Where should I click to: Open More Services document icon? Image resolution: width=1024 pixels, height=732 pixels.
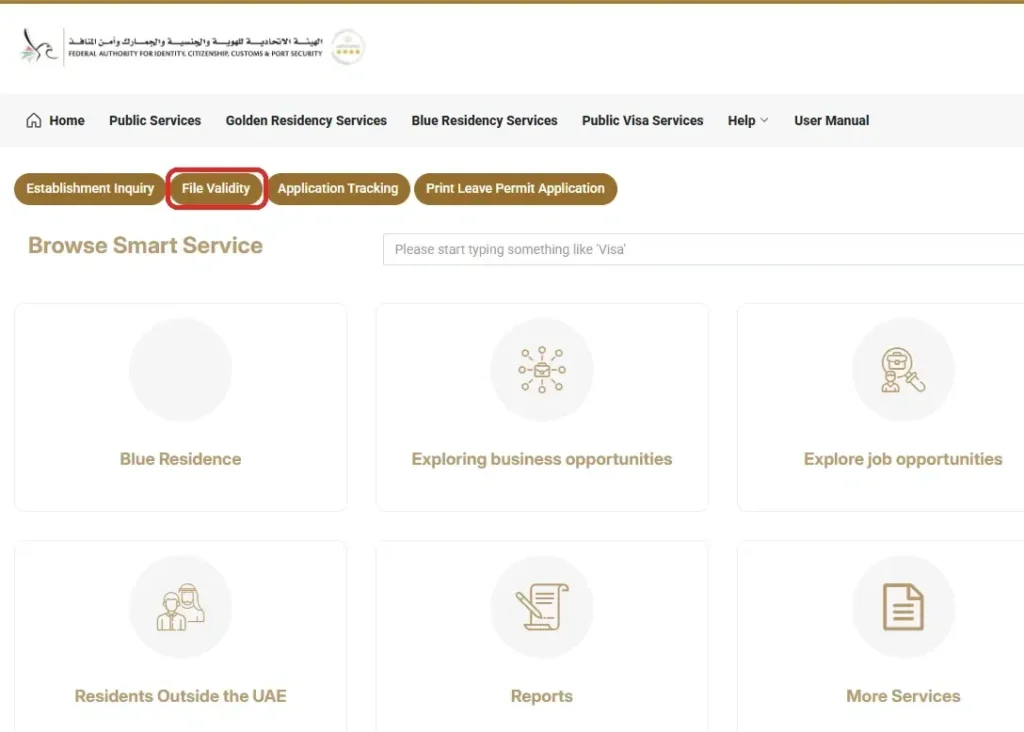(903, 607)
